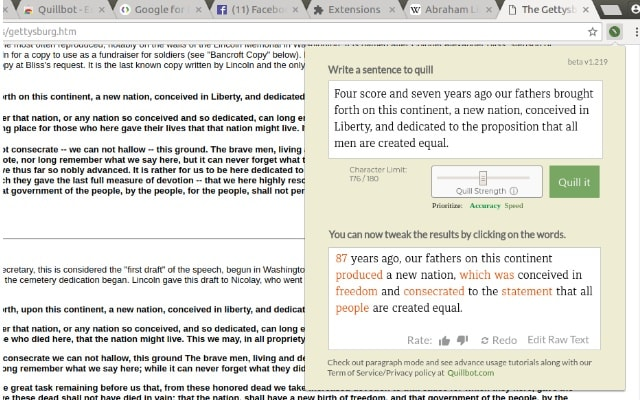This screenshot has width=640, height=400.
Task: Tweak the word 'produced' in results
Action: coord(359,275)
